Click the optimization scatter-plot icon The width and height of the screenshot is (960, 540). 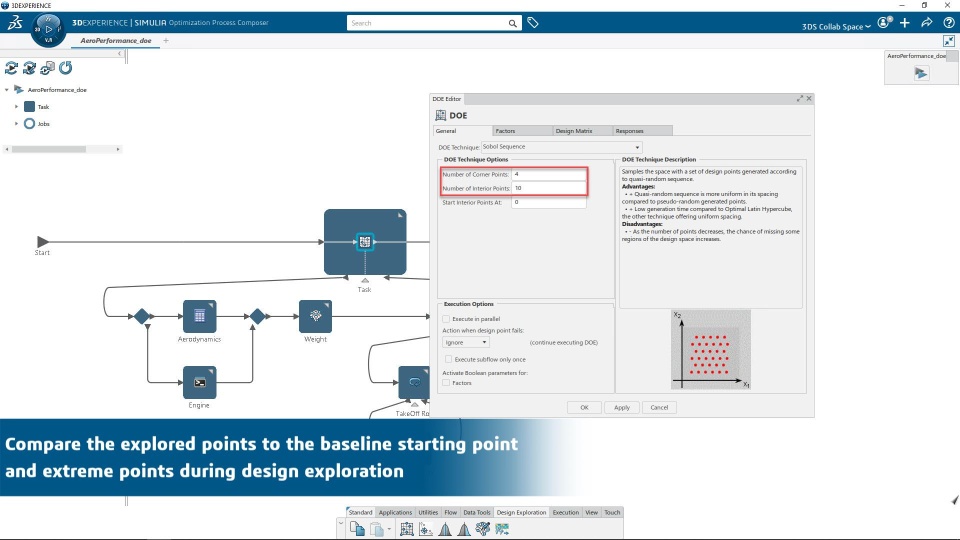click(x=426, y=529)
